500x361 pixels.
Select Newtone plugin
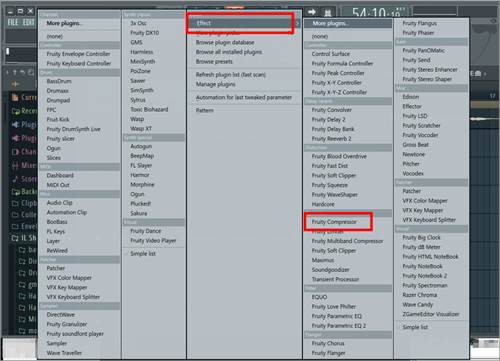click(x=413, y=155)
